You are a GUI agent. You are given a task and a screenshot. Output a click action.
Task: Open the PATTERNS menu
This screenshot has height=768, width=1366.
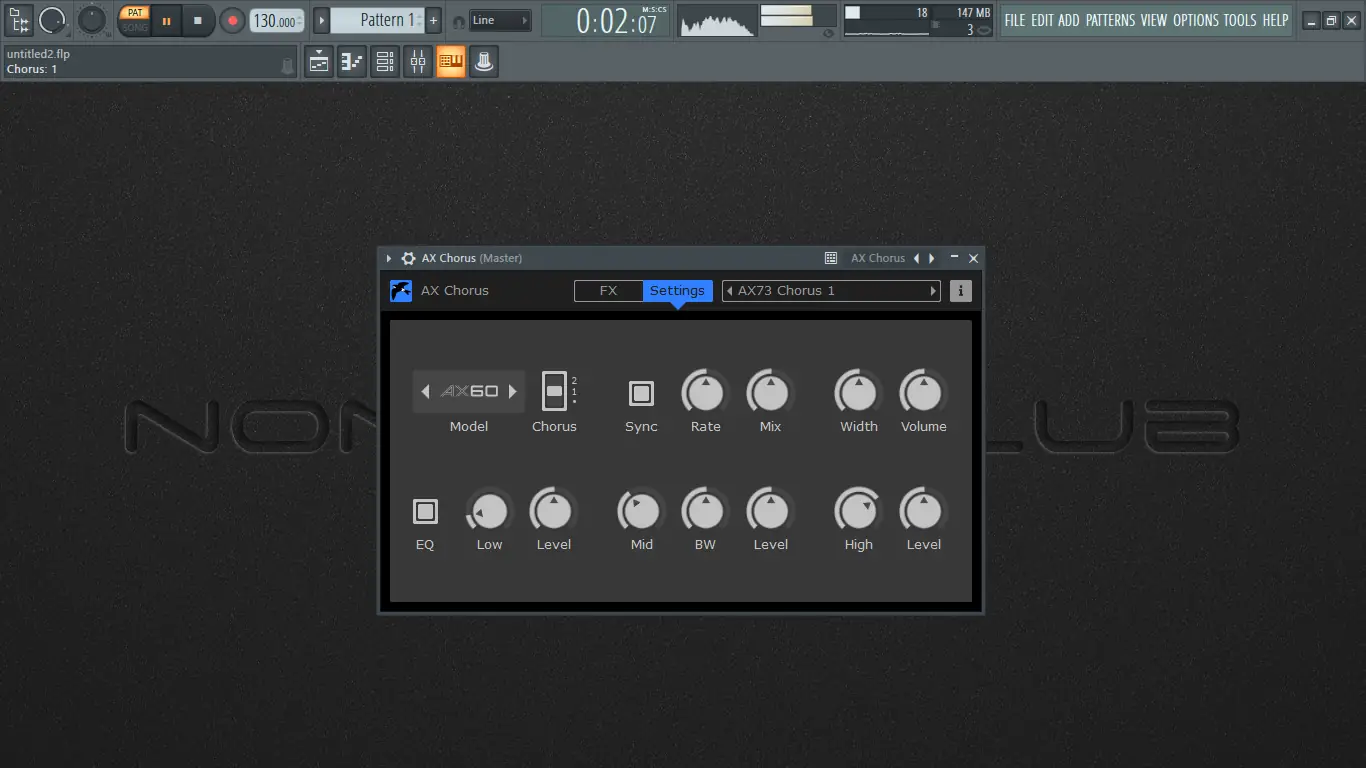[x=1110, y=20]
